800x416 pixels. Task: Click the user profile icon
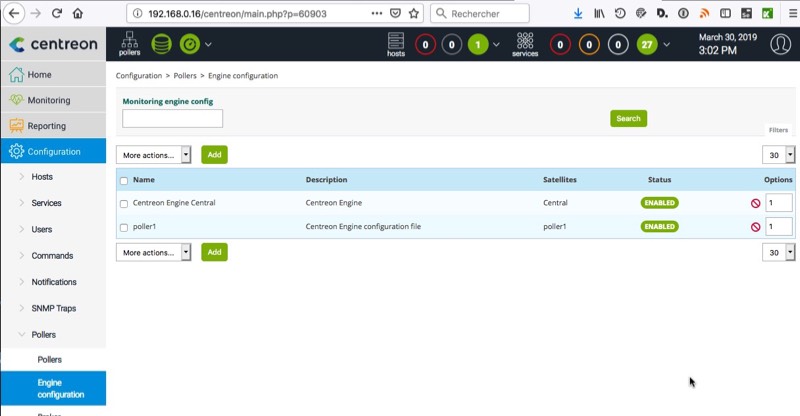click(780, 44)
